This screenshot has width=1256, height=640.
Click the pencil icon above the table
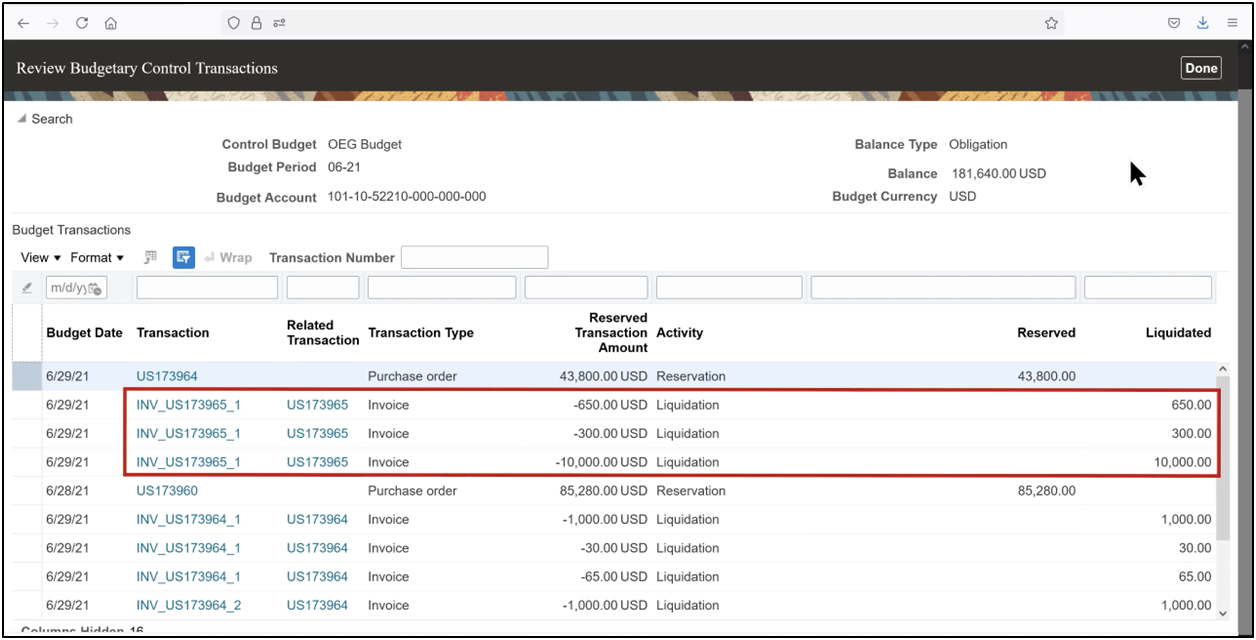[27, 288]
